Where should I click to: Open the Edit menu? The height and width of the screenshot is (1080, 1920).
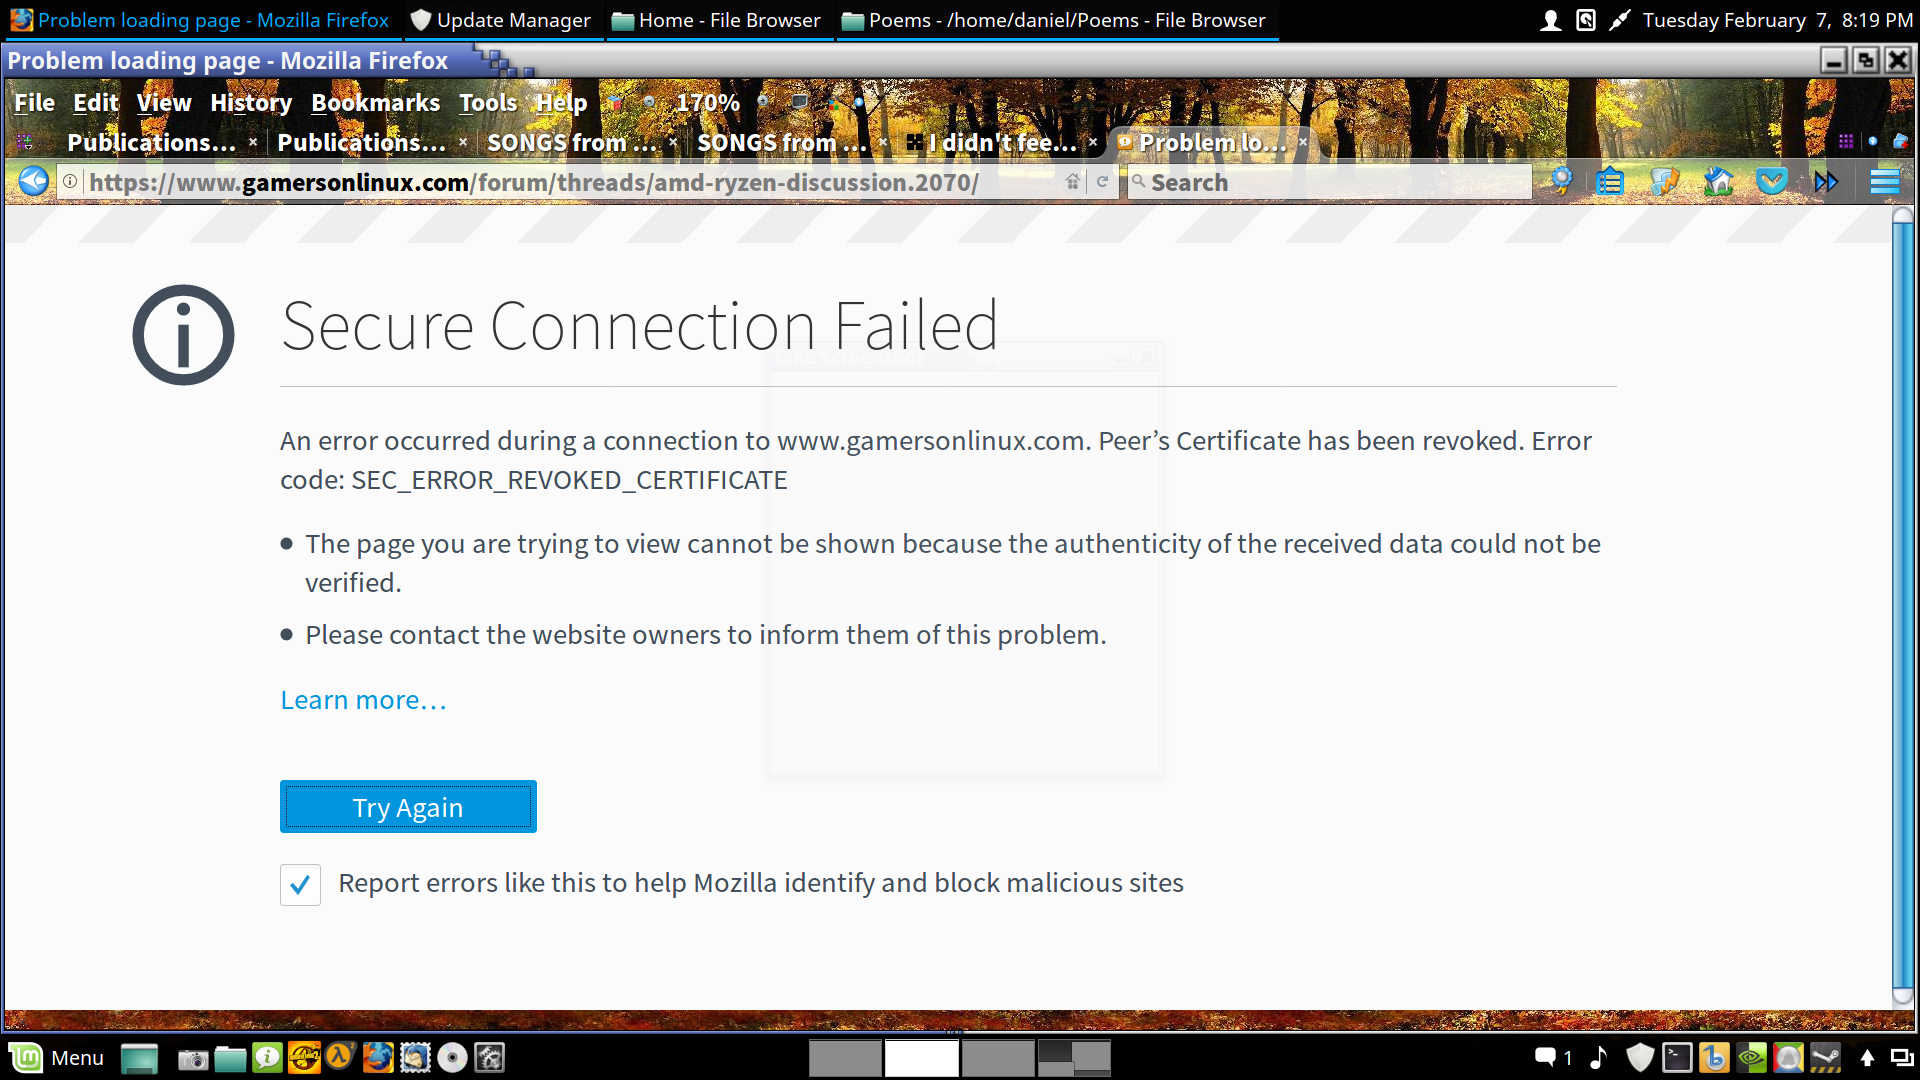(96, 103)
